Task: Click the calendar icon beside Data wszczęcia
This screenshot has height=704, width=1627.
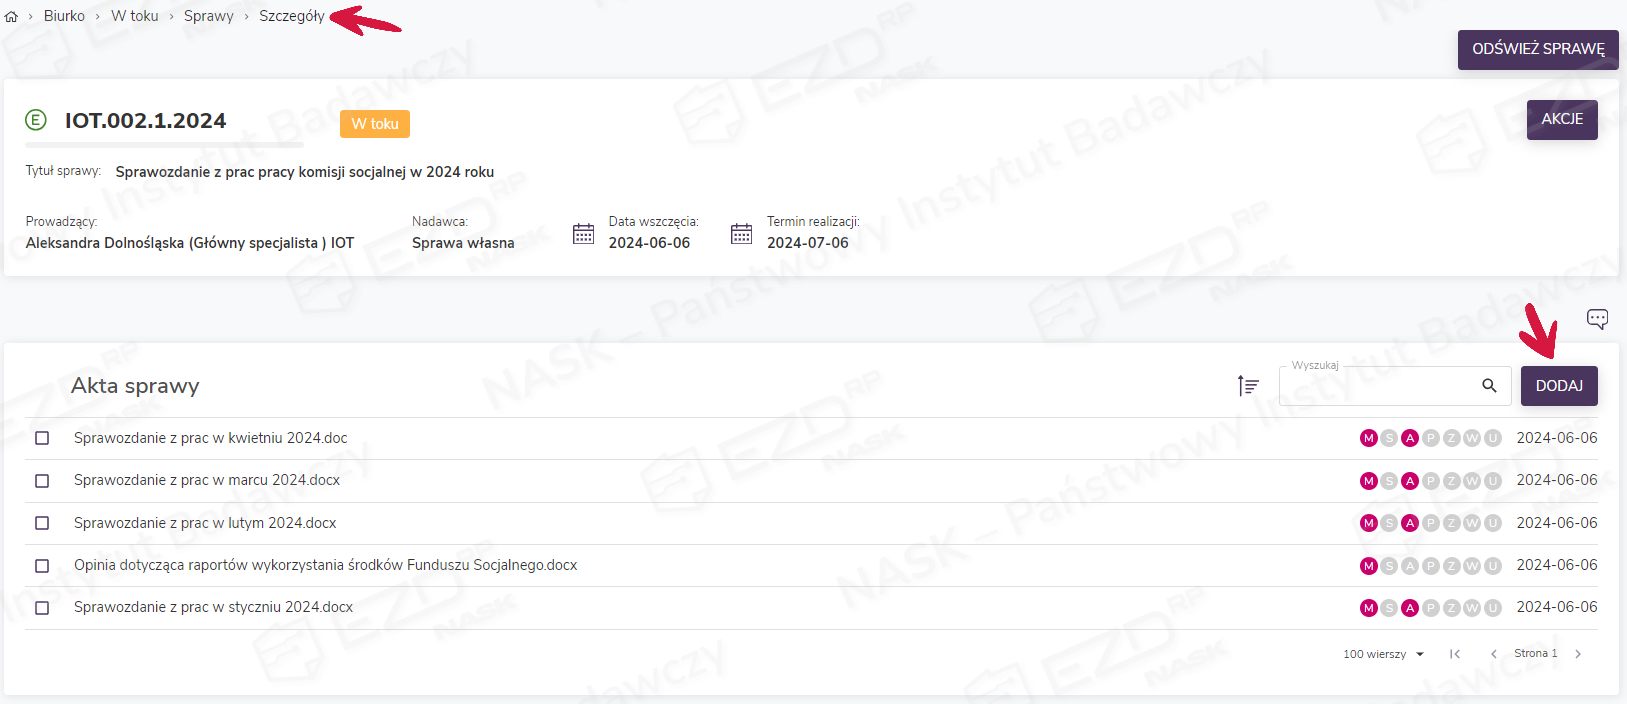Action: coord(583,234)
